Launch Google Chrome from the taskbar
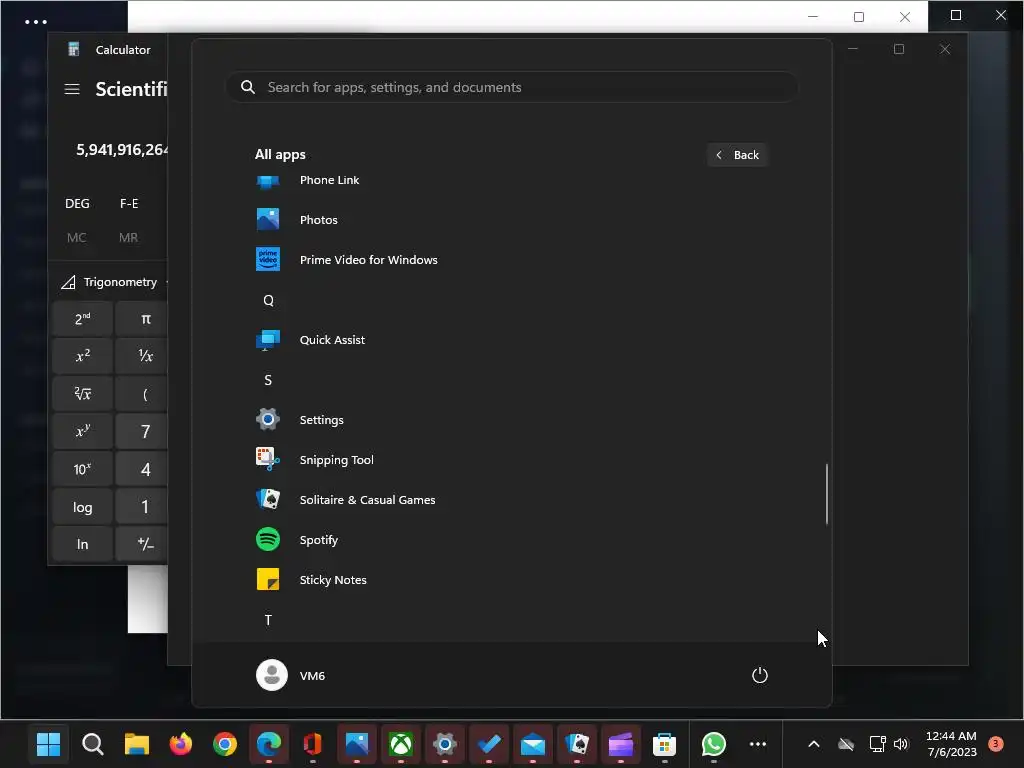The height and width of the screenshot is (768, 1024). pos(225,744)
